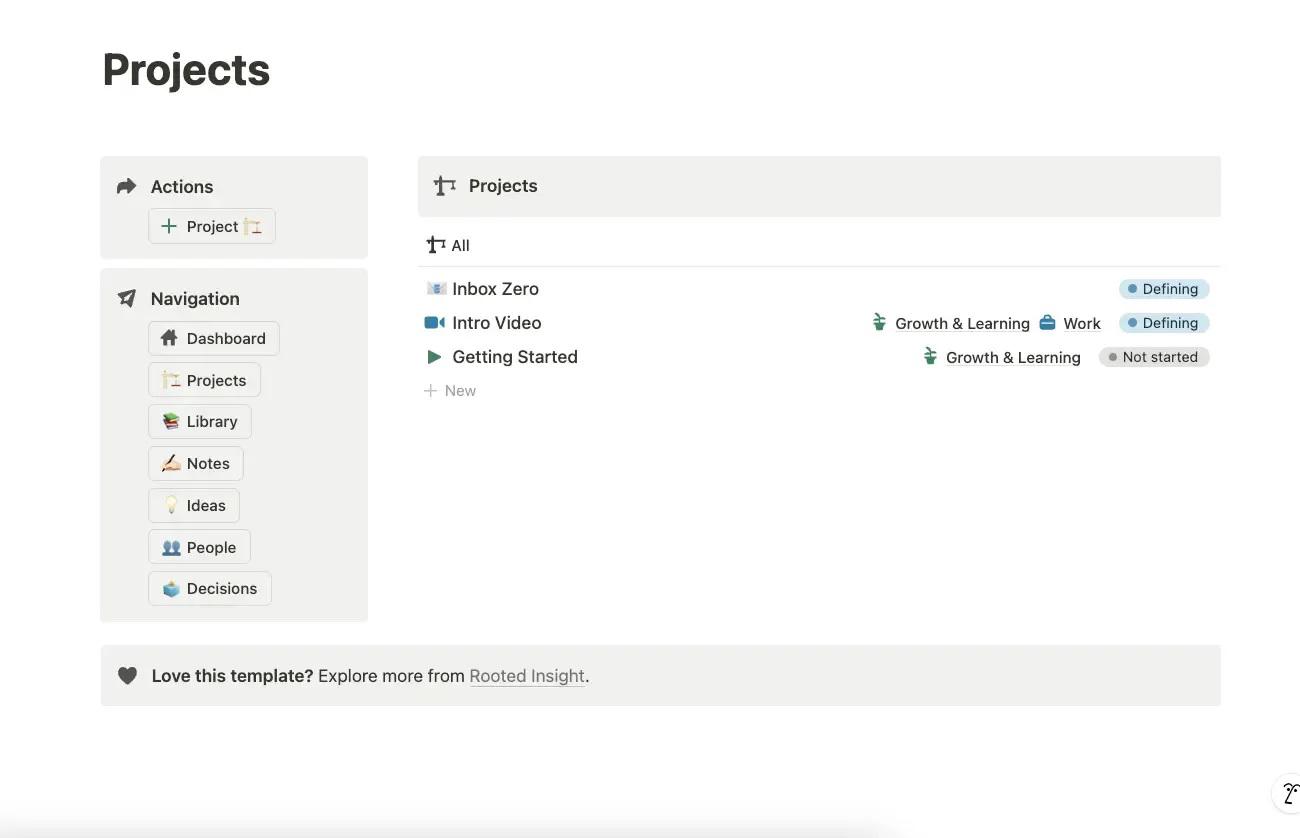Click the round icon at bottom-right corner
The image size is (1300, 838).
click(x=1288, y=794)
